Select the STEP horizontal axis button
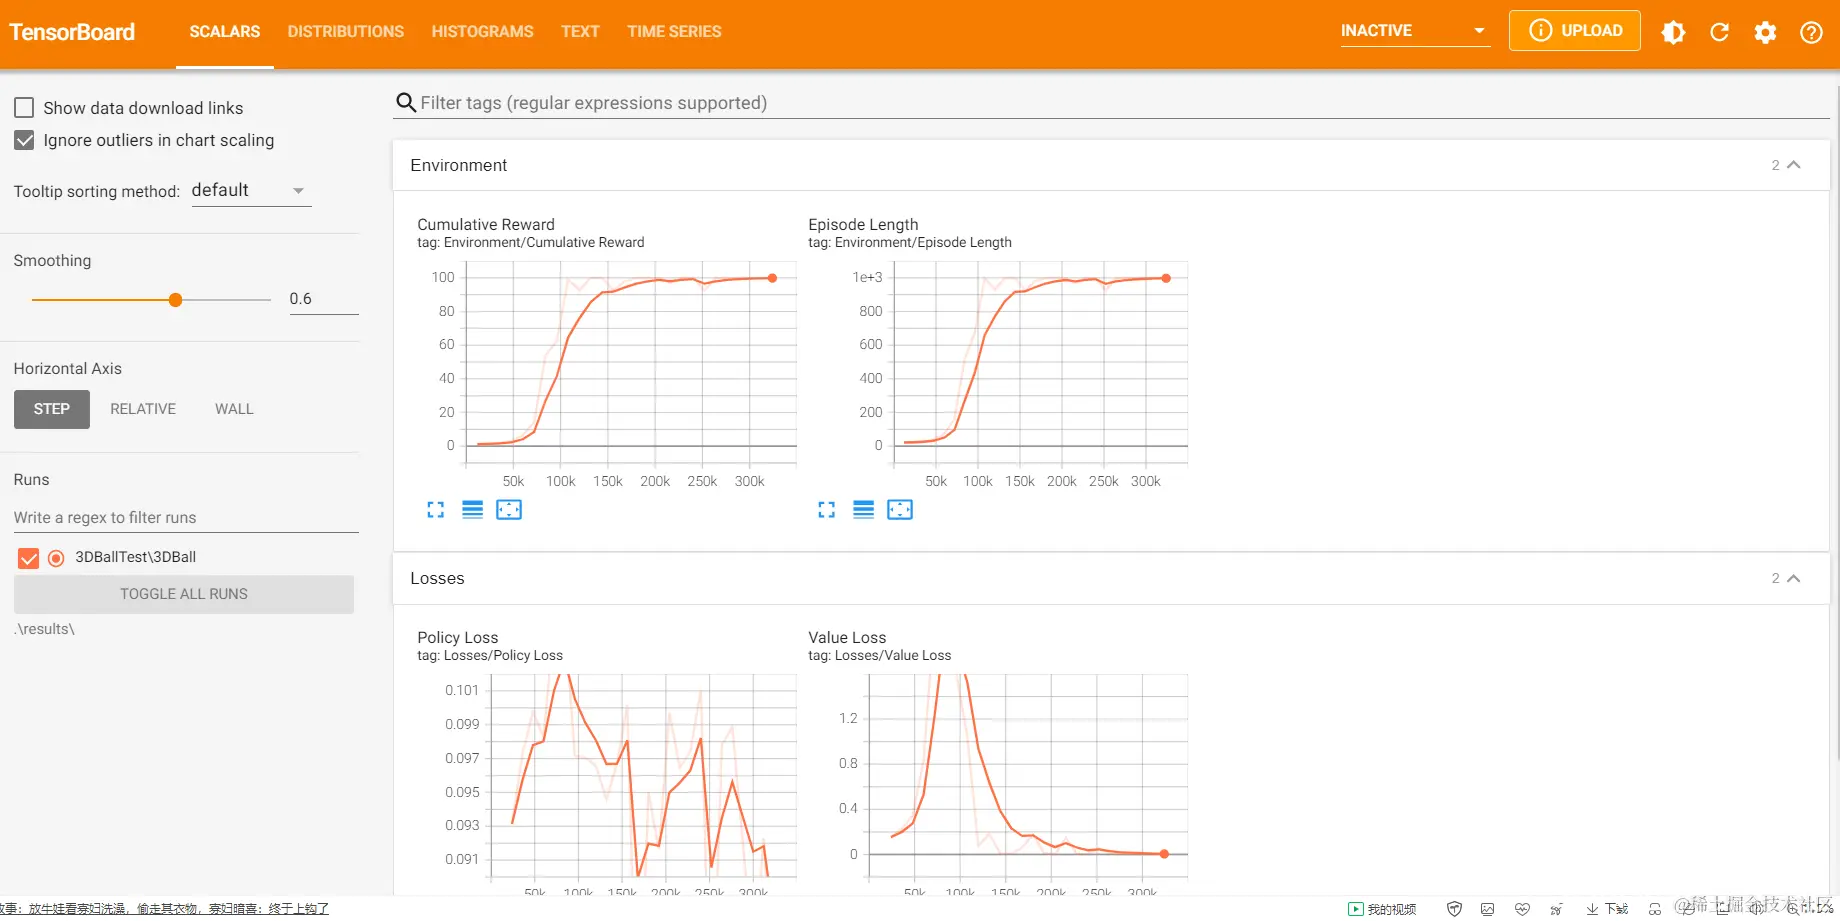Screen dimensions: 1840x921 click(52, 409)
